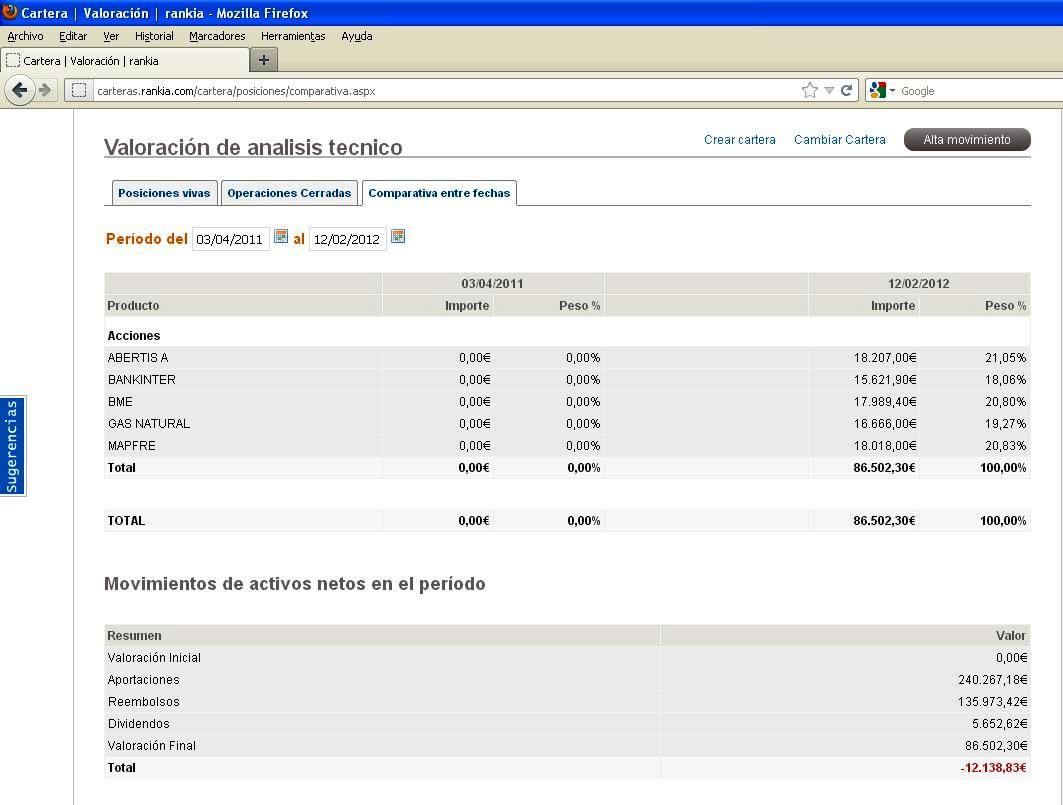Open a new tab with plus button
Image resolution: width=1063 pixels, height=805 pixels.
tap(264, 60)
